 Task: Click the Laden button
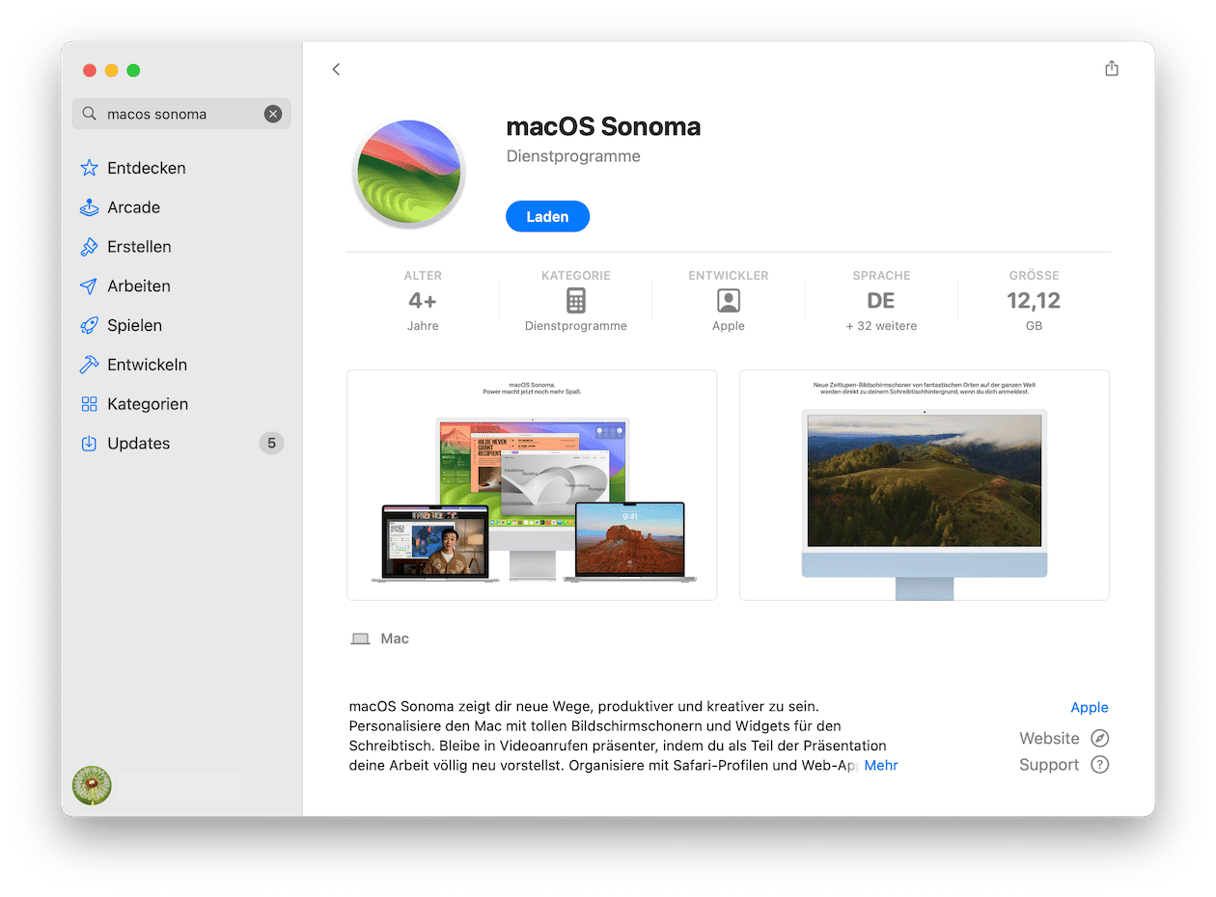(548, 217)
